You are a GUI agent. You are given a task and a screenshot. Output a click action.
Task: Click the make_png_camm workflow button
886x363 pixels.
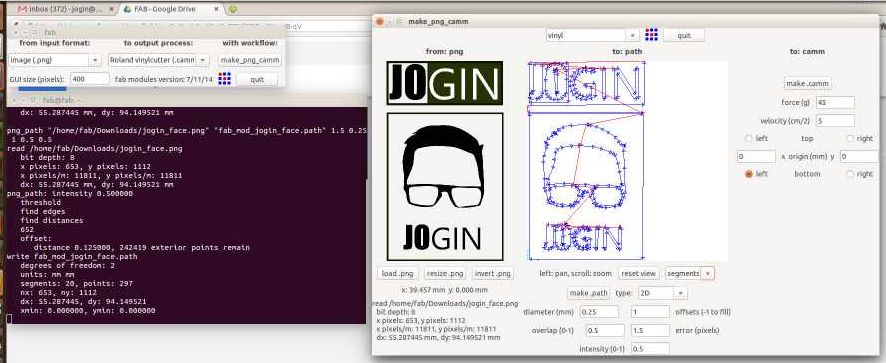[x=250, y=59]
